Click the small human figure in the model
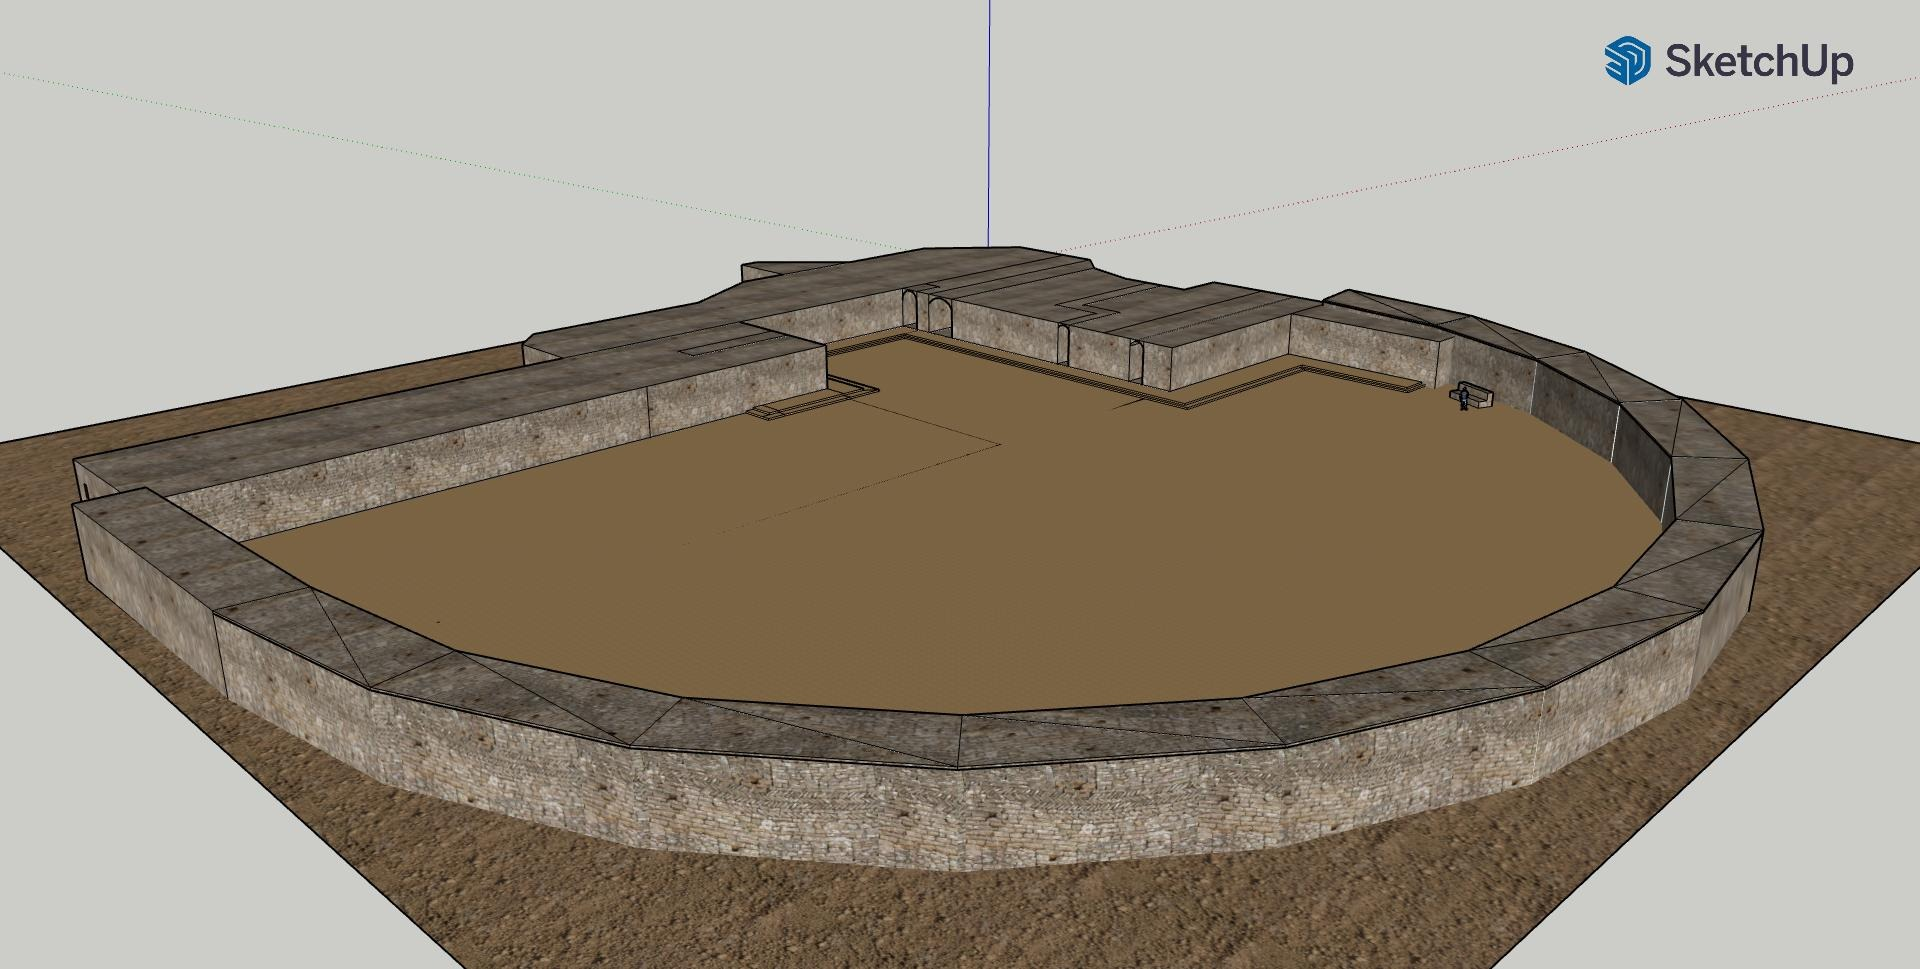This screenshot has height=969, width=1920. (x=1463, y=398)
